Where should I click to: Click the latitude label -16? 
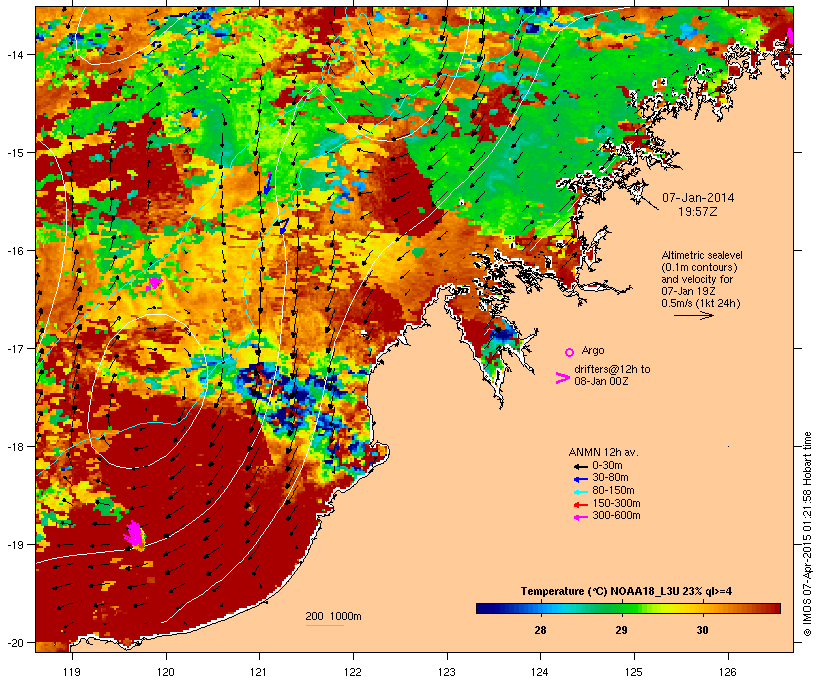pos(15,251)
